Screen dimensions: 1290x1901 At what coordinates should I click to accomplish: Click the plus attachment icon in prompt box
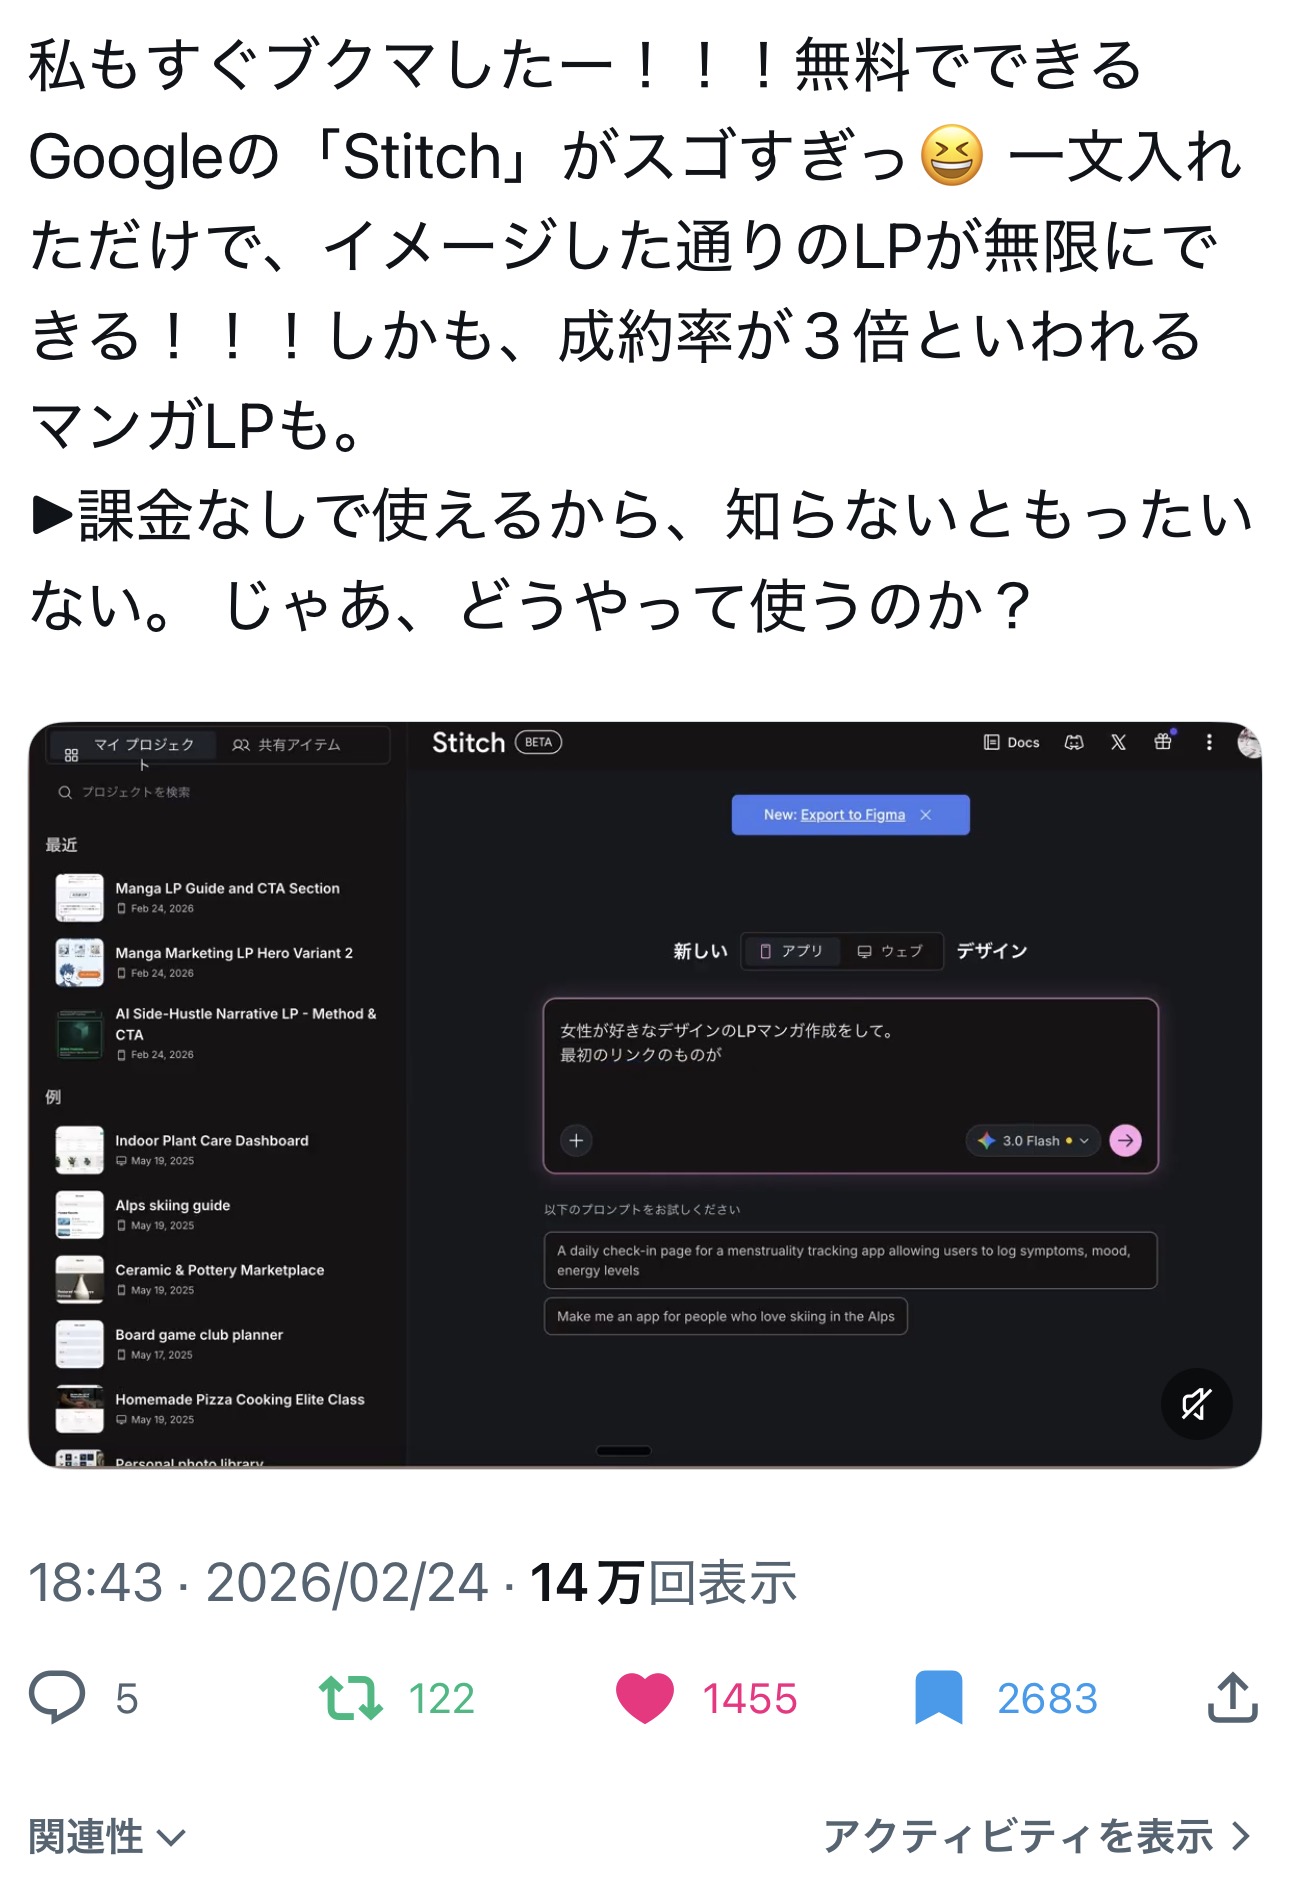pos(576,1141)
